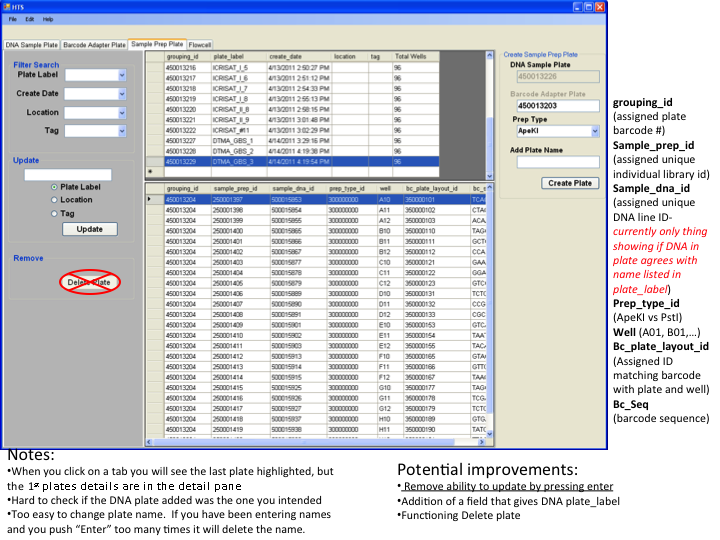Click the well cell A12
Screen dimensions: 720x540
[x=390, y=221]
